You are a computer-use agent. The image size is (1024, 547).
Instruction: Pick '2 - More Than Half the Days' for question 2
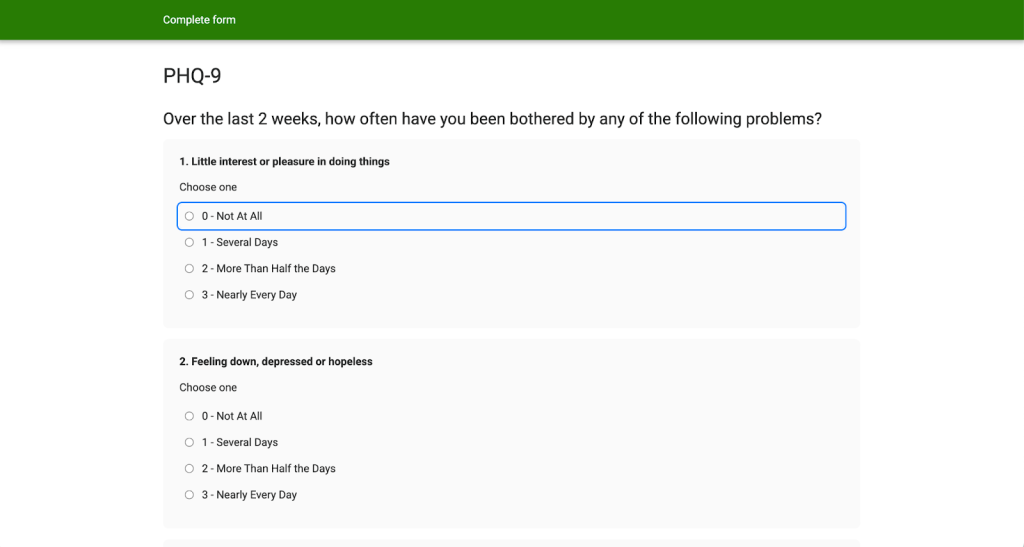pos(189,468)
